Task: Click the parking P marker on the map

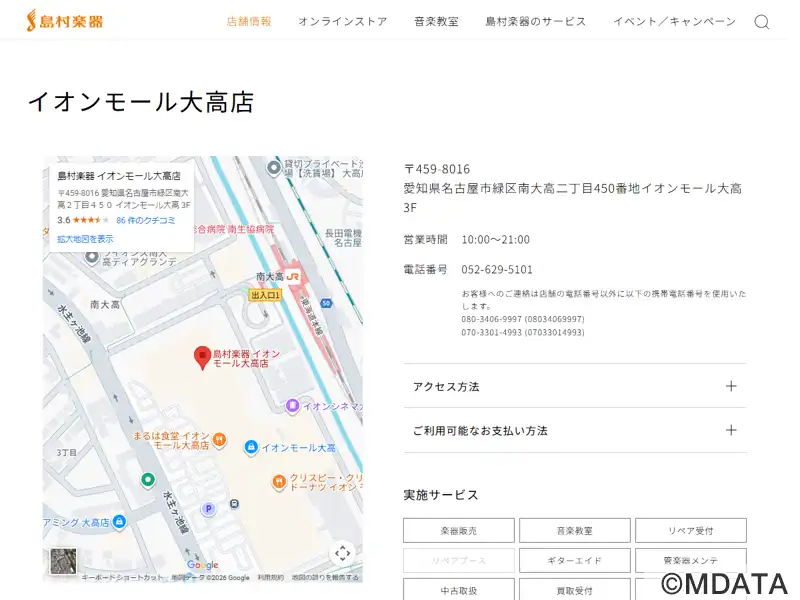Action: point(208,508)
